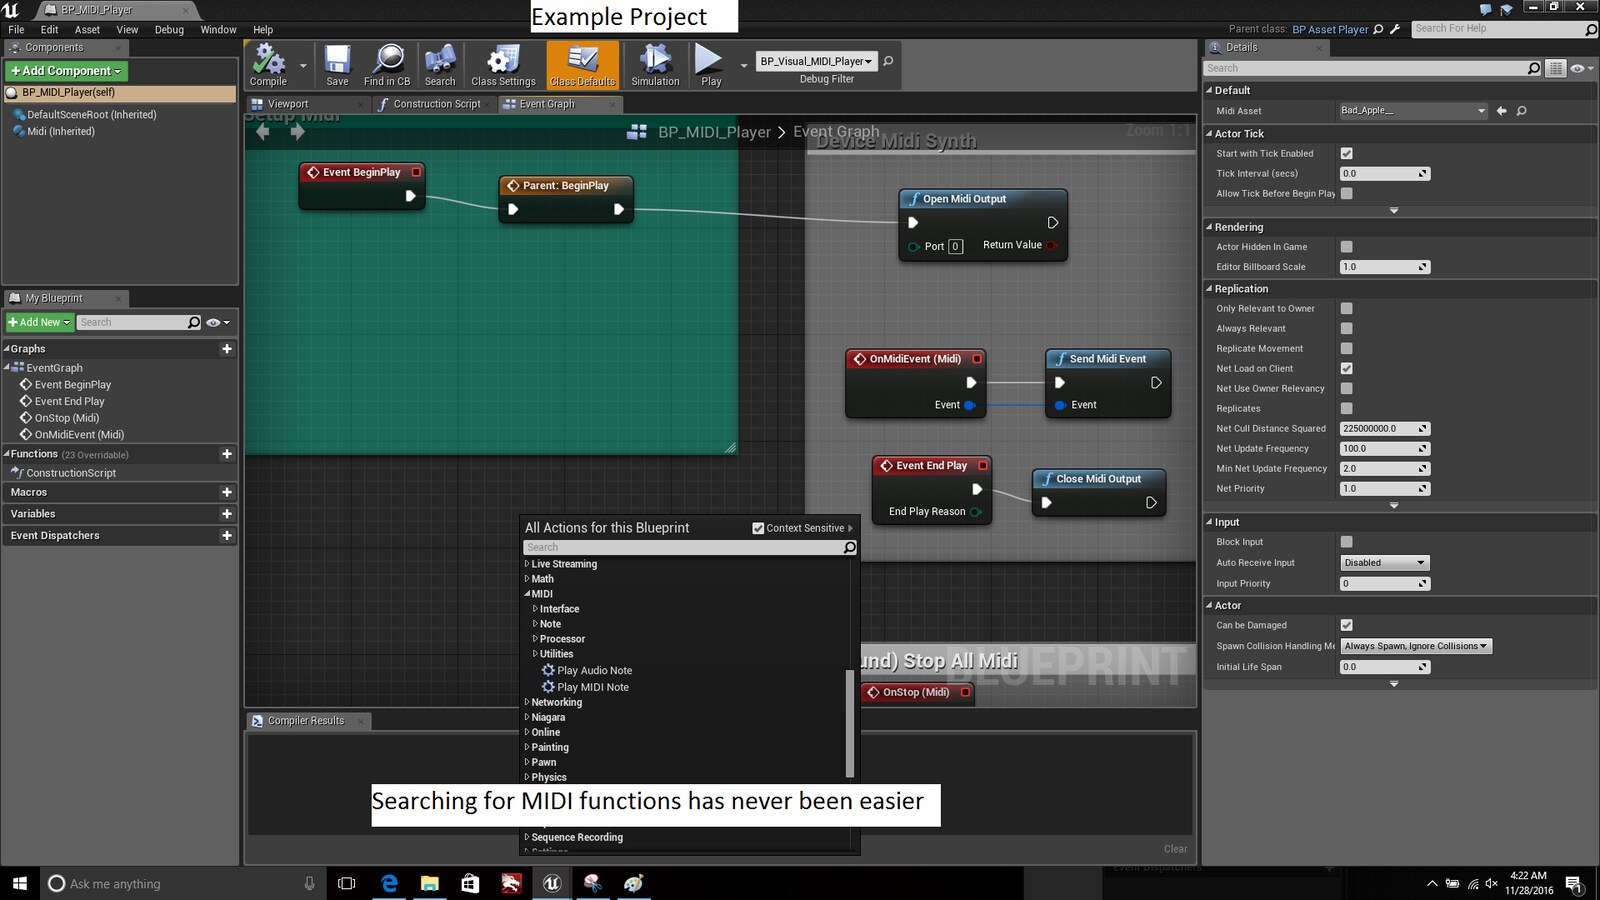Image resolution: width=1600 pixels, height=900 pixels.
Task: Open the Midi Asset Bad_Apple dropdown
Action: click(x=1413, y=111)
